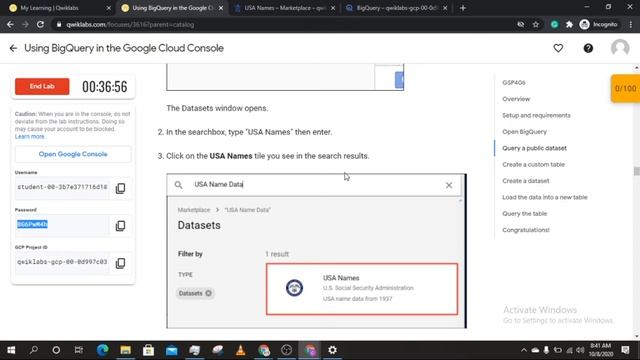640x360 pixels.
Task: Open Settings gear on taskbar
Action: pyautogui.click(x=332, y=350)
